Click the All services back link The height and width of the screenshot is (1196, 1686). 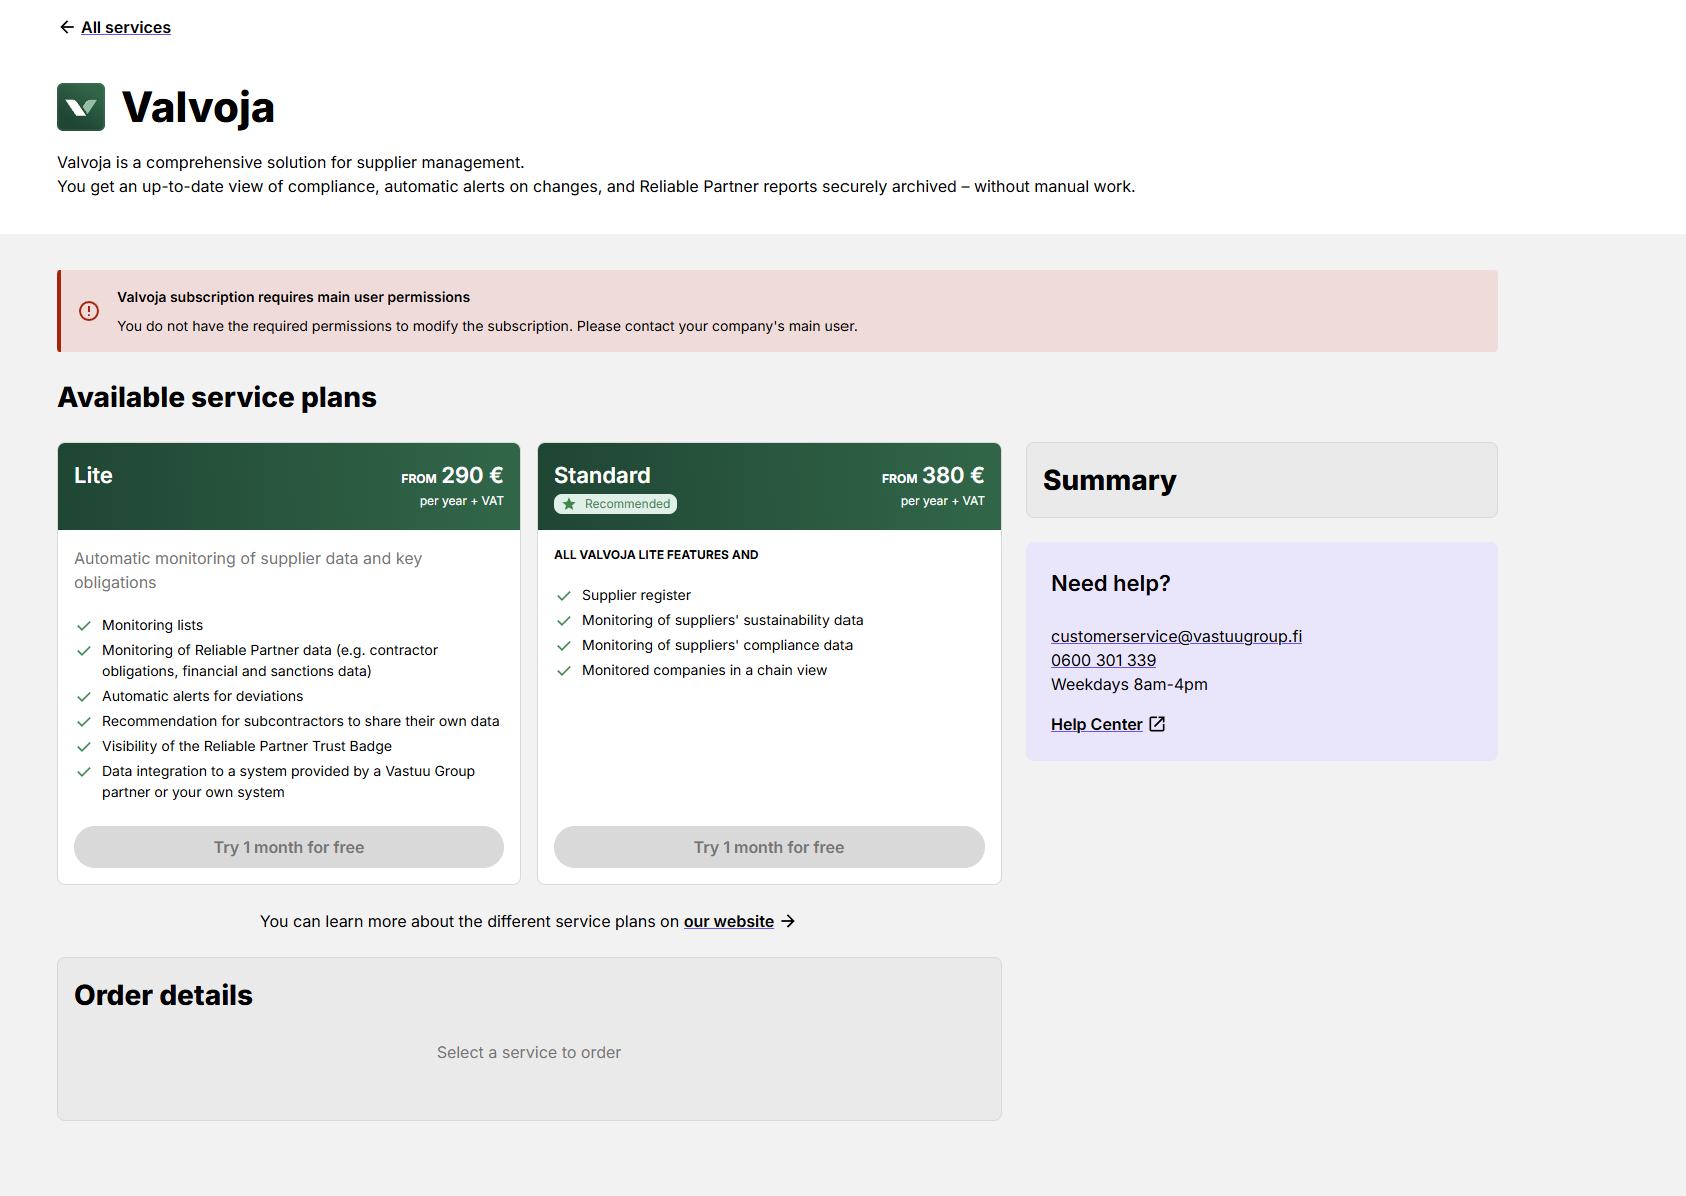126,27
